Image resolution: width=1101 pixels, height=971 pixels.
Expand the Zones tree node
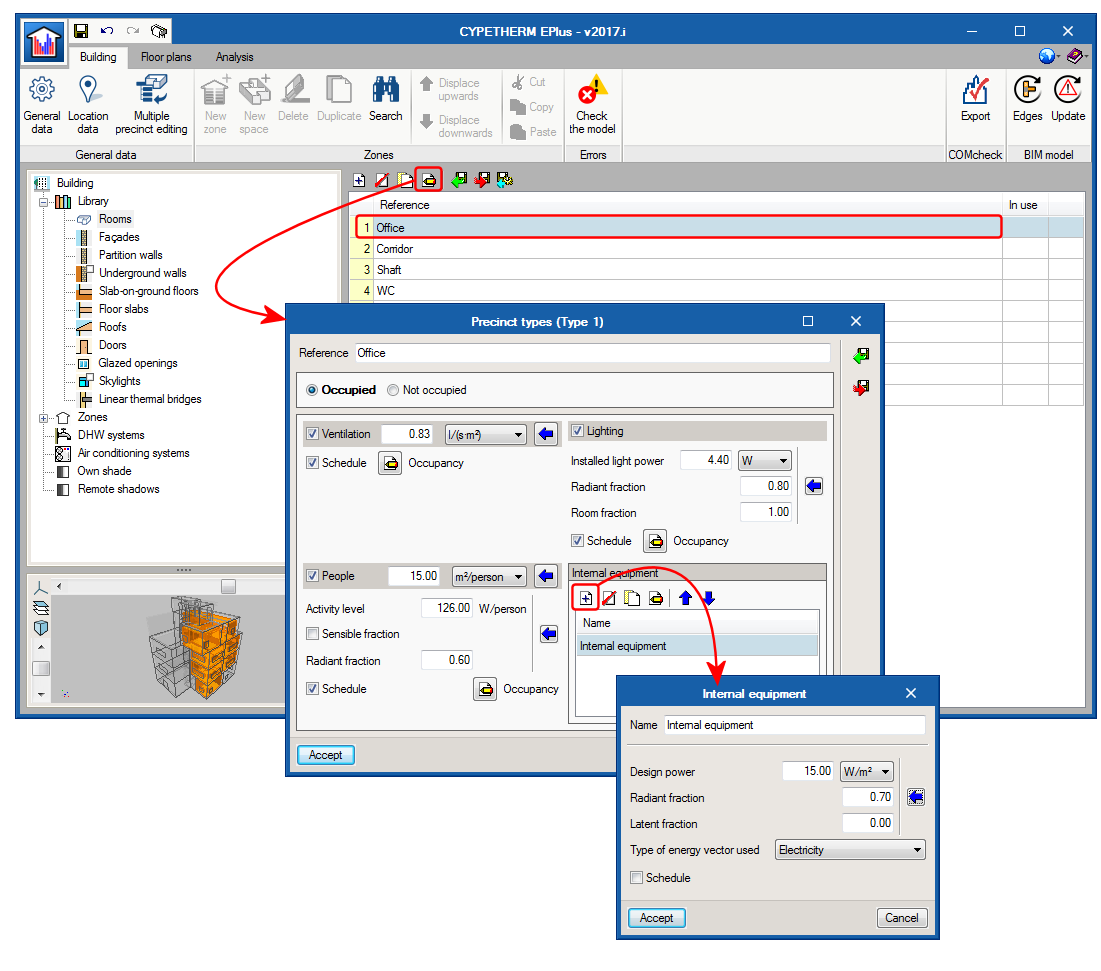pos(43,417)
